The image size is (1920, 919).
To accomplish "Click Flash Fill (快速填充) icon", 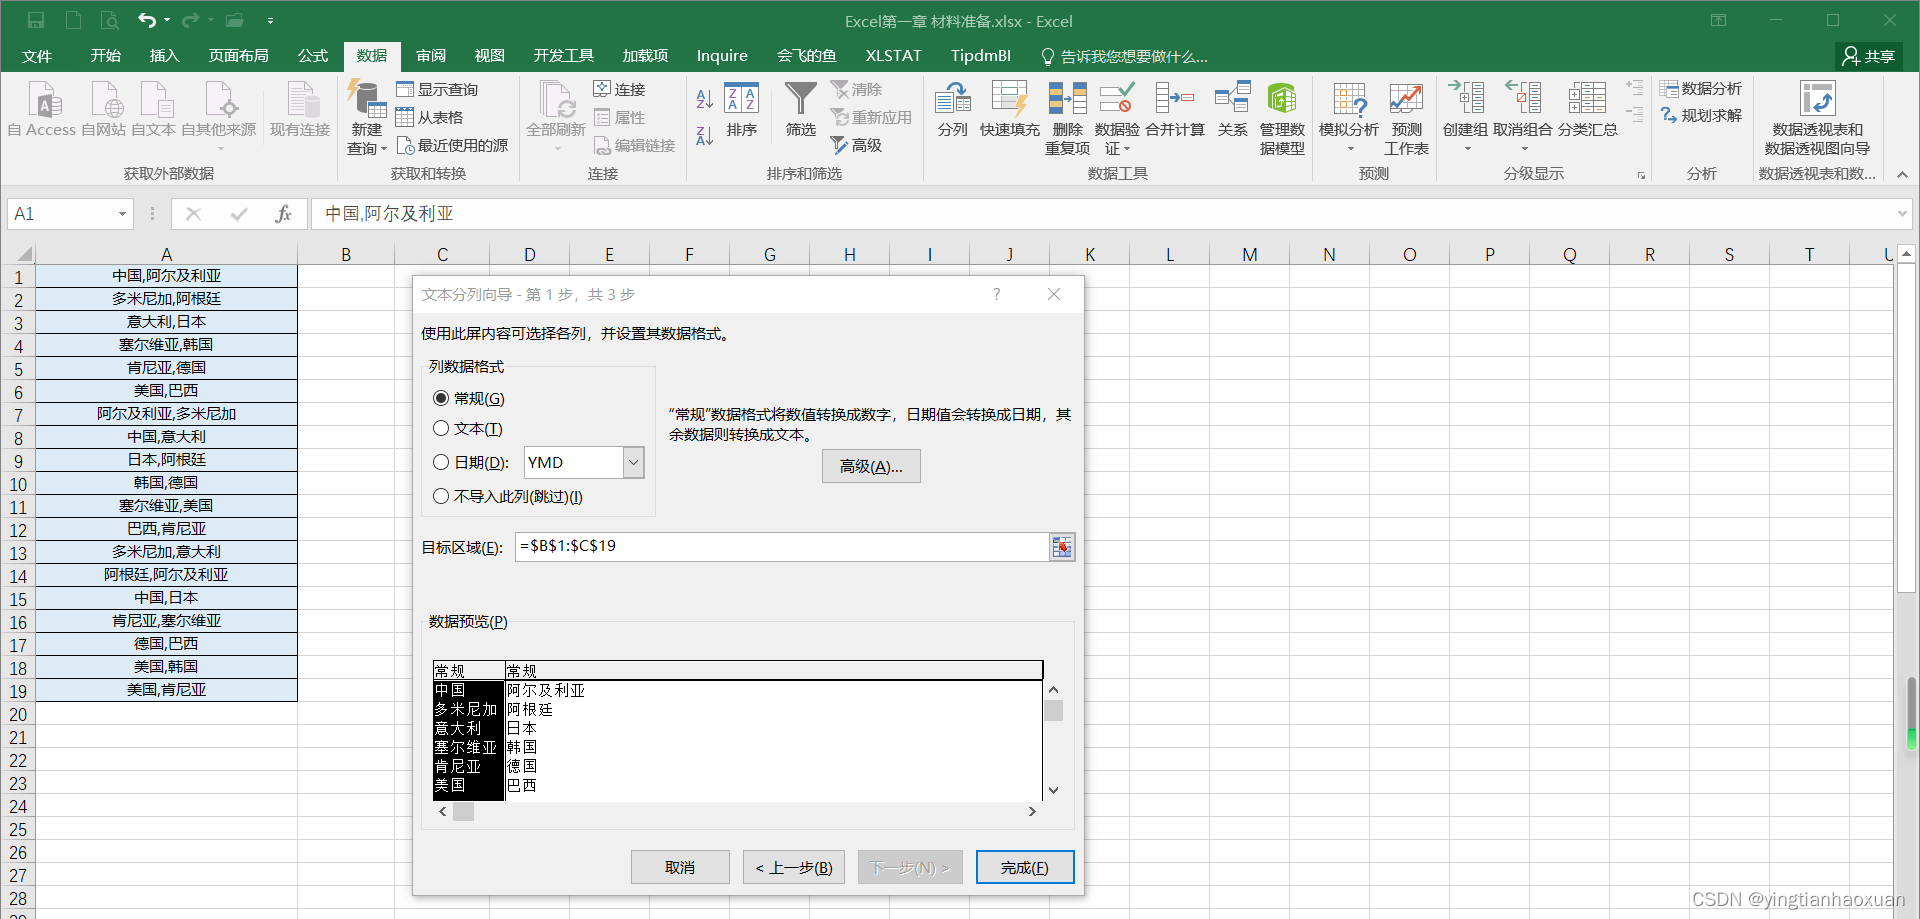I will point(1010,100).
